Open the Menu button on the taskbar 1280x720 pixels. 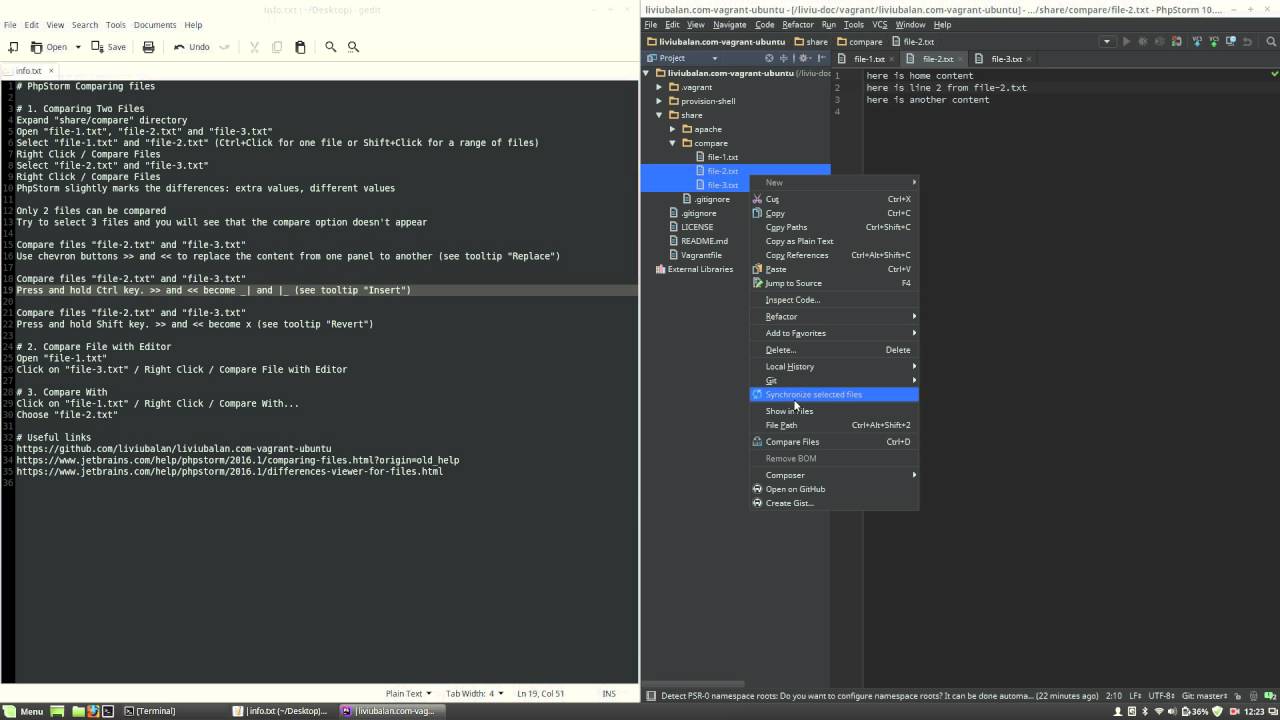(x=22, y=711)
